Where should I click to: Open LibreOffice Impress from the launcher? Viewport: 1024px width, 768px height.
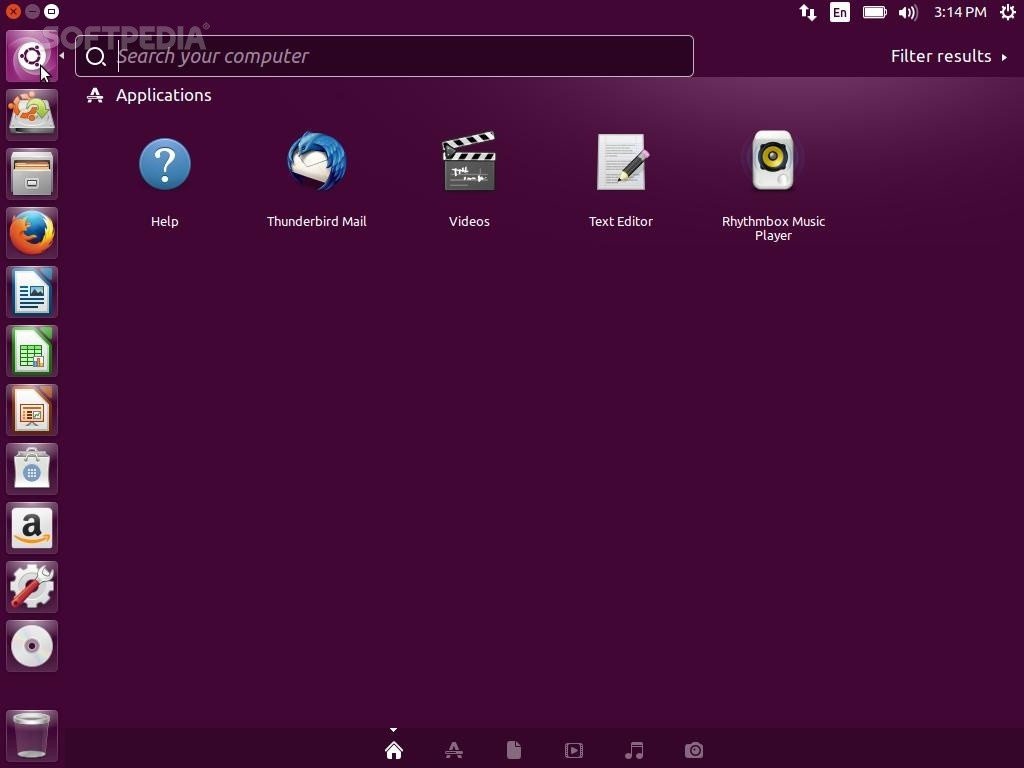coord(32,410)
